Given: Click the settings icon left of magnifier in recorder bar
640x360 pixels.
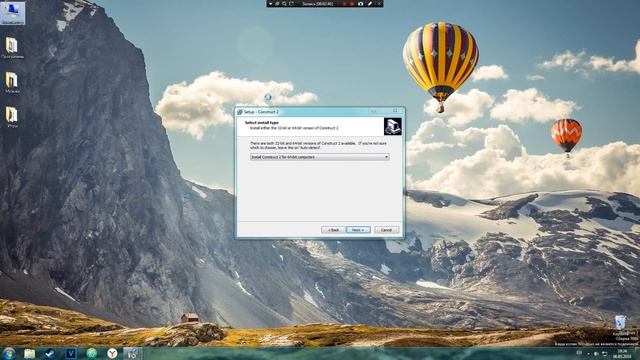Looking at the screenshot, I should (x=277, y=4).
